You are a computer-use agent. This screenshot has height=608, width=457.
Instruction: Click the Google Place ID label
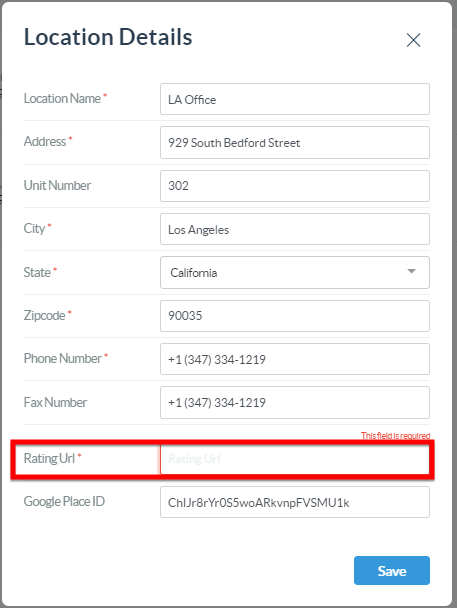[64, 501]
